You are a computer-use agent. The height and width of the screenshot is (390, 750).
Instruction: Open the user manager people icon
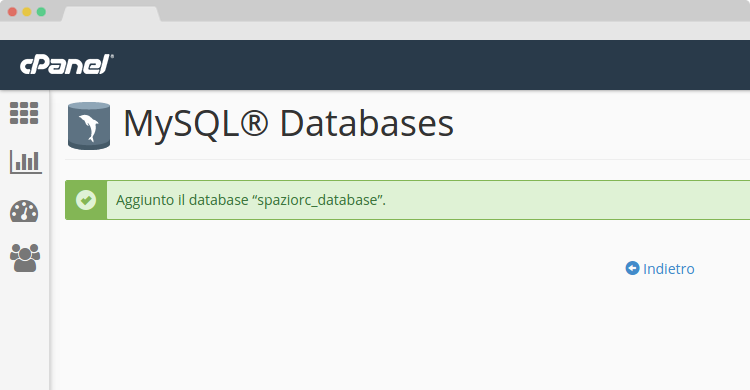pyautogui.click(x=25, y=258)
